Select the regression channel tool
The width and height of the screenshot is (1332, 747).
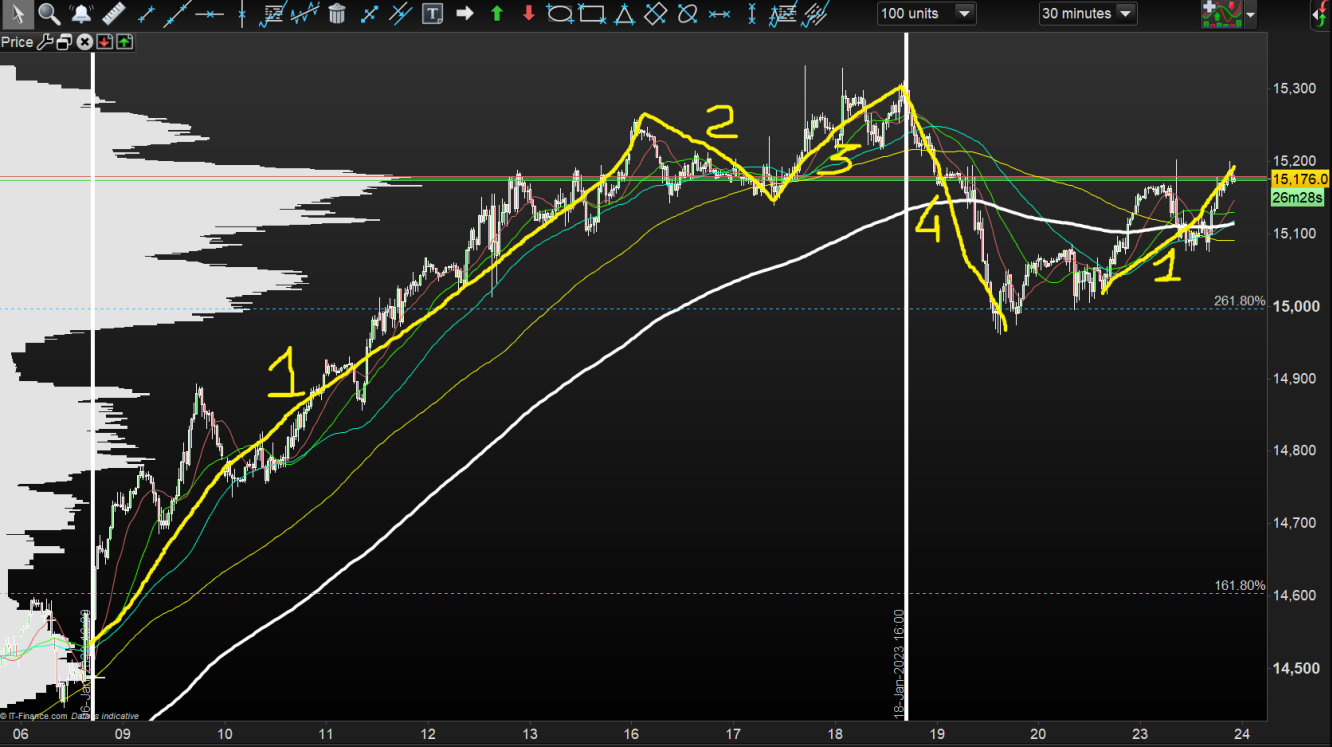(x=304, y=14)
